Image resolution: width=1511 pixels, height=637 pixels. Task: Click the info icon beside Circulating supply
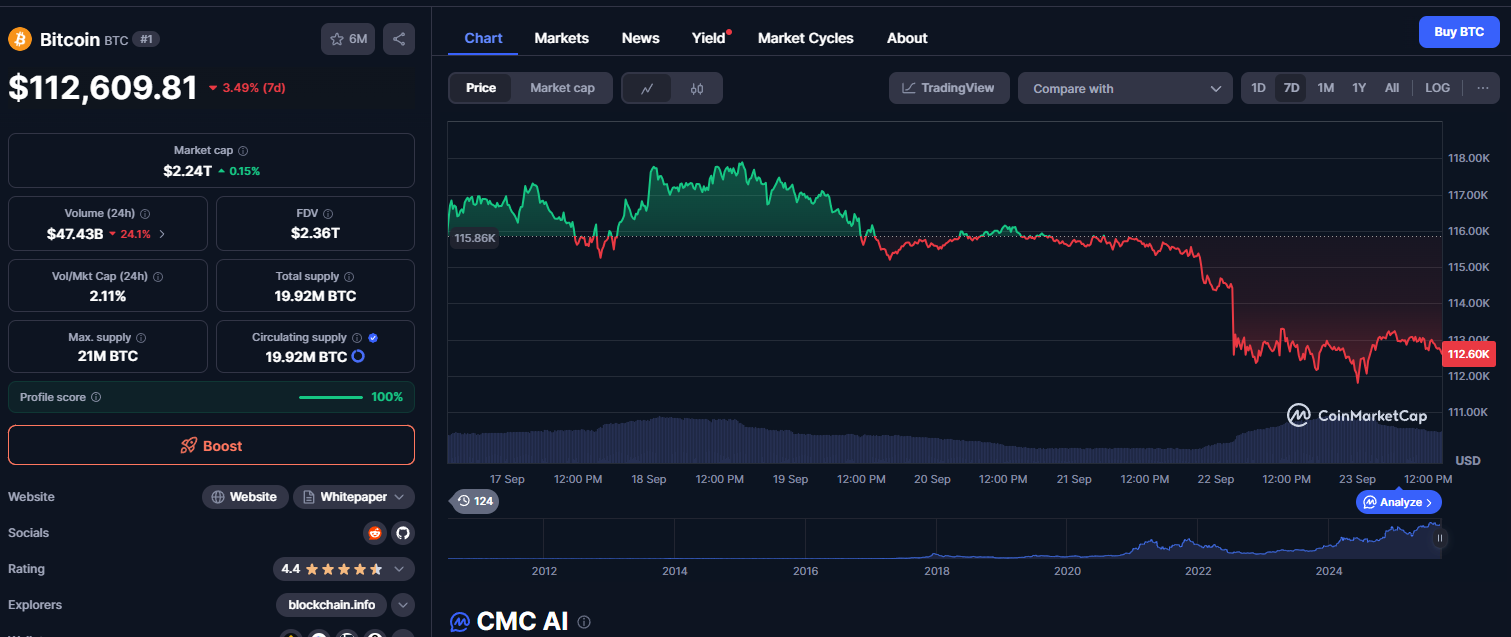click(357, 338)
